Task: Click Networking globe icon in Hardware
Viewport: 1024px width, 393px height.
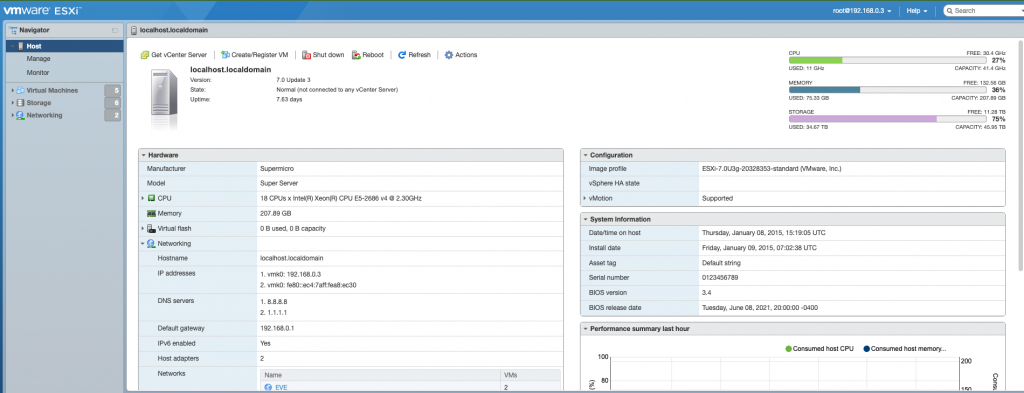Action: [x=151, y=244]
